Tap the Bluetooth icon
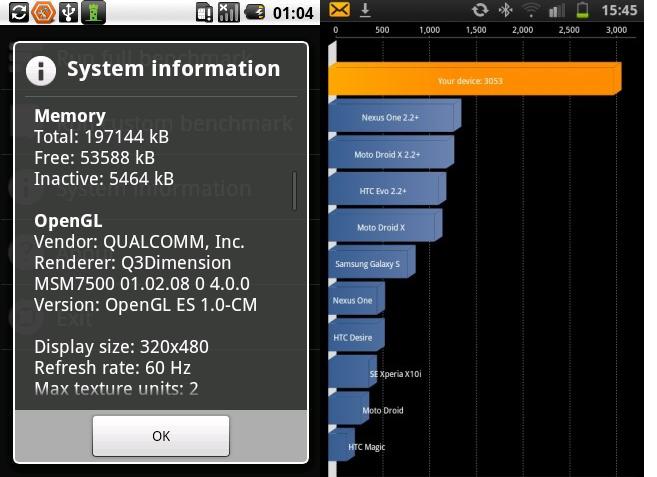657x477 pixels. click(x=506, y=10)
